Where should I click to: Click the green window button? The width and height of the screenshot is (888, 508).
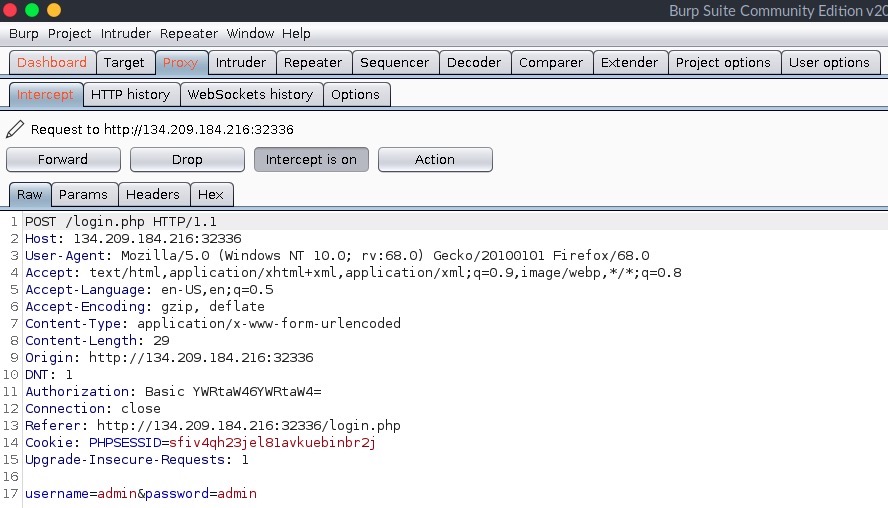pyautogui.click(x=32, y=10)
